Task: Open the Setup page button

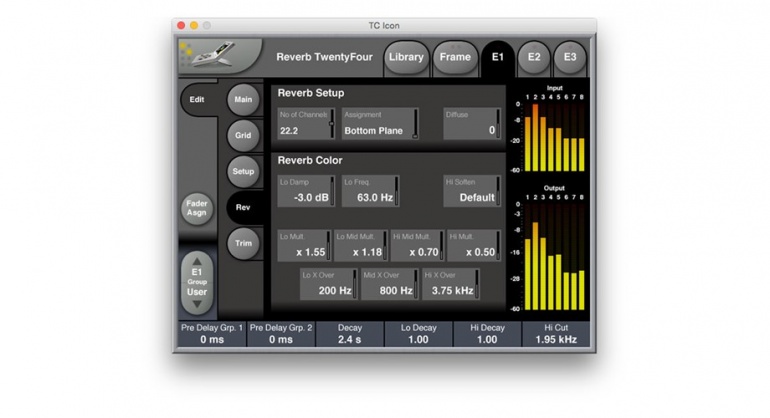Action: point(243,171)
